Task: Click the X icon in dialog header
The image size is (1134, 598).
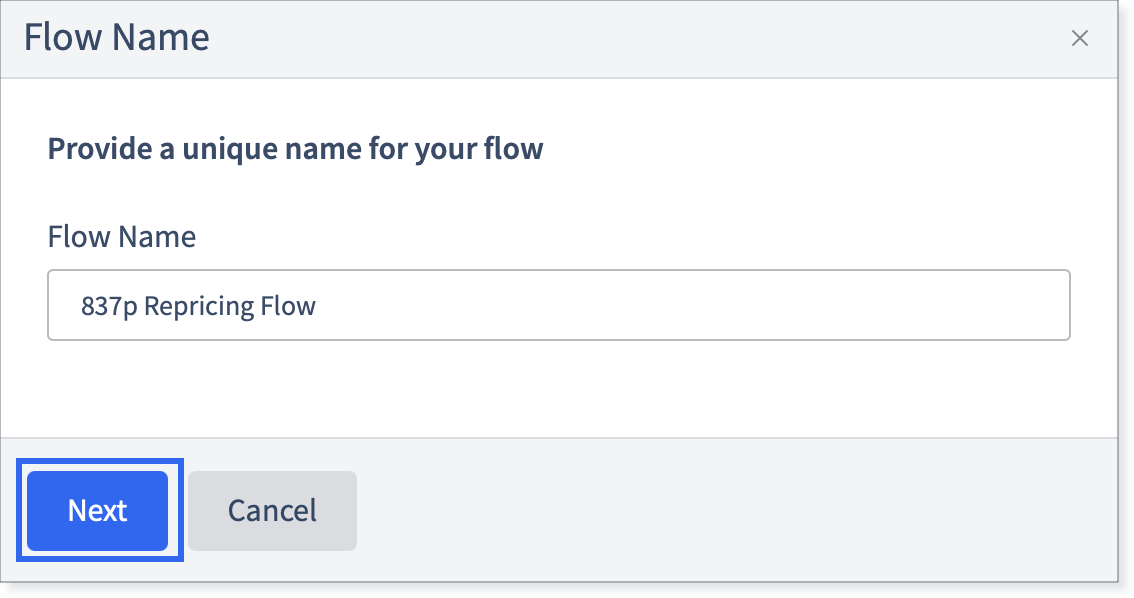Action: 1079,38
